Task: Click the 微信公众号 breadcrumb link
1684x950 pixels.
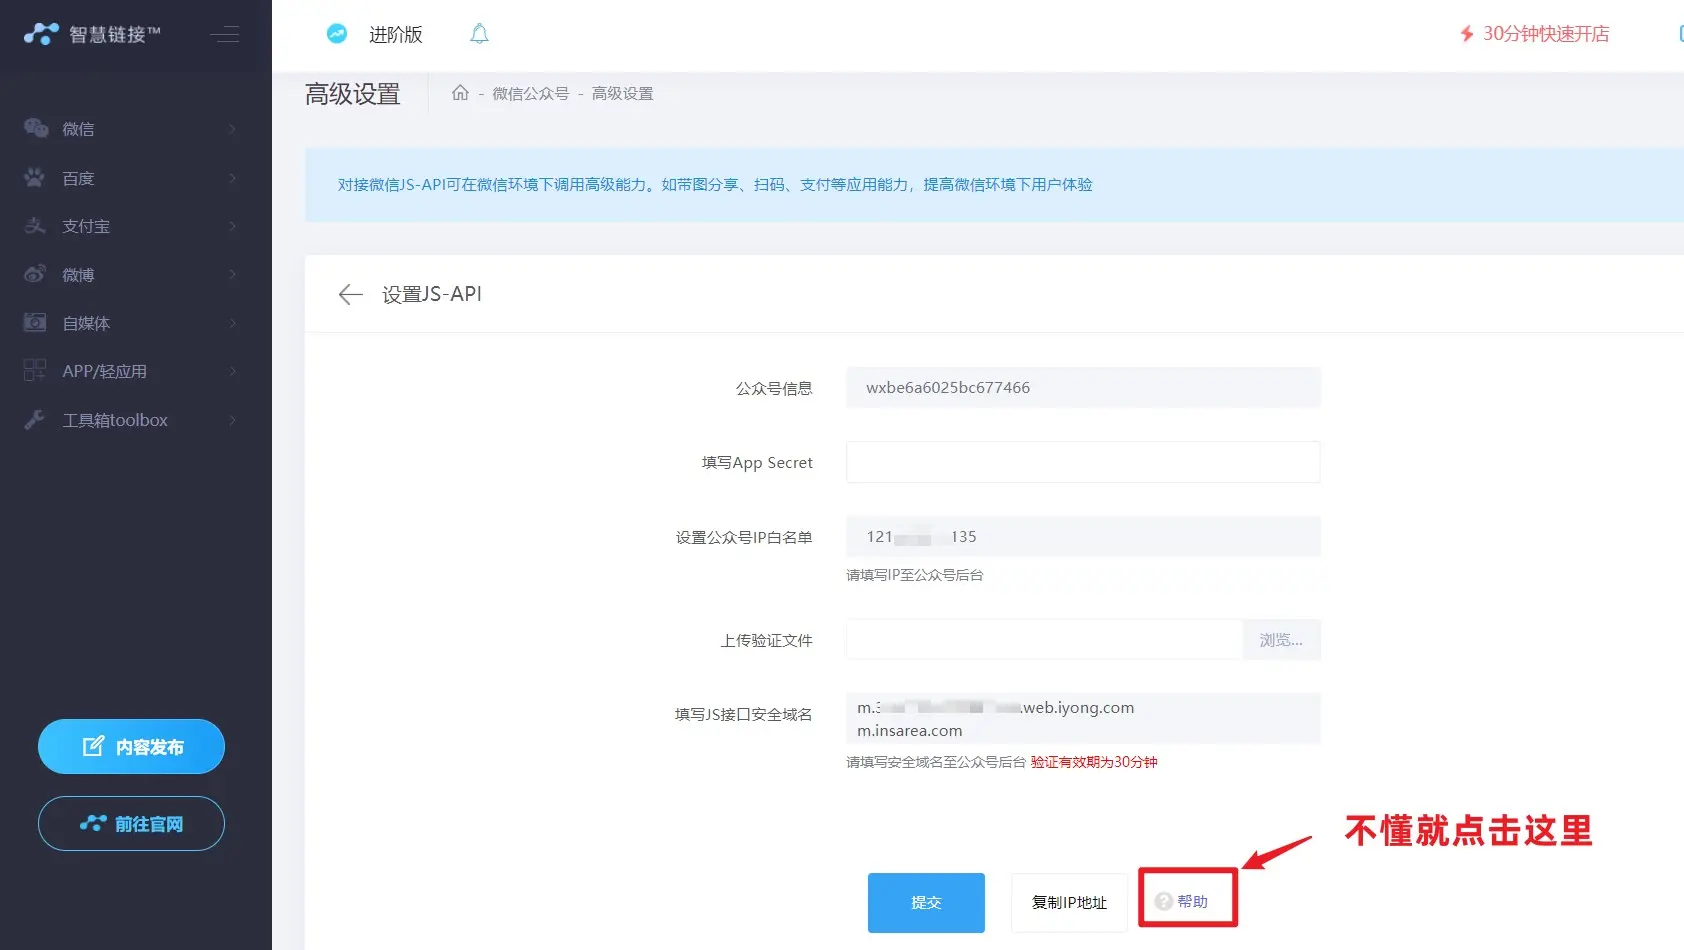Action: [x=530, y=94]
